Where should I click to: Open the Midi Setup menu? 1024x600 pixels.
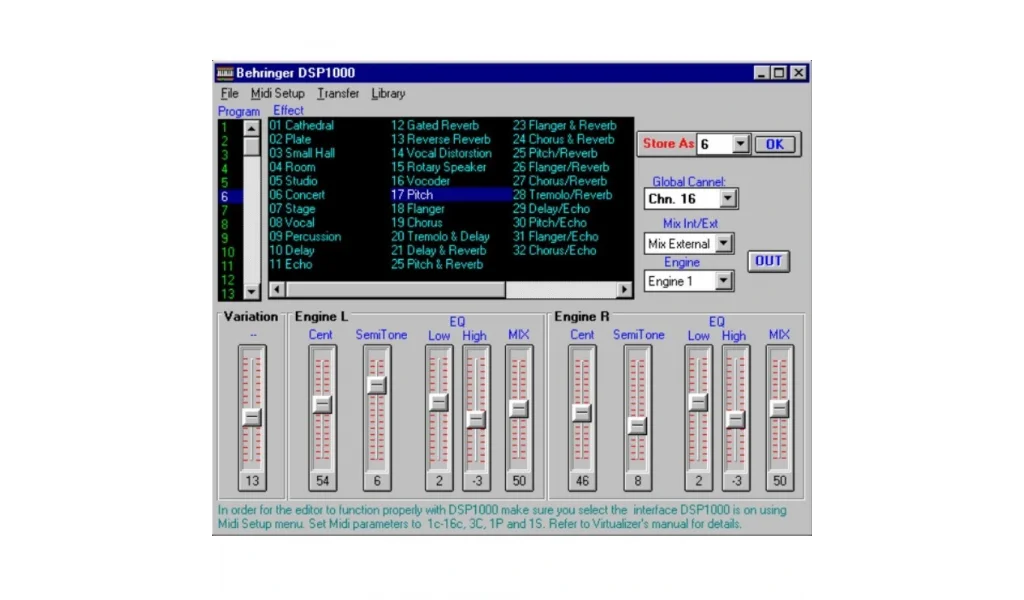point(277,94)
